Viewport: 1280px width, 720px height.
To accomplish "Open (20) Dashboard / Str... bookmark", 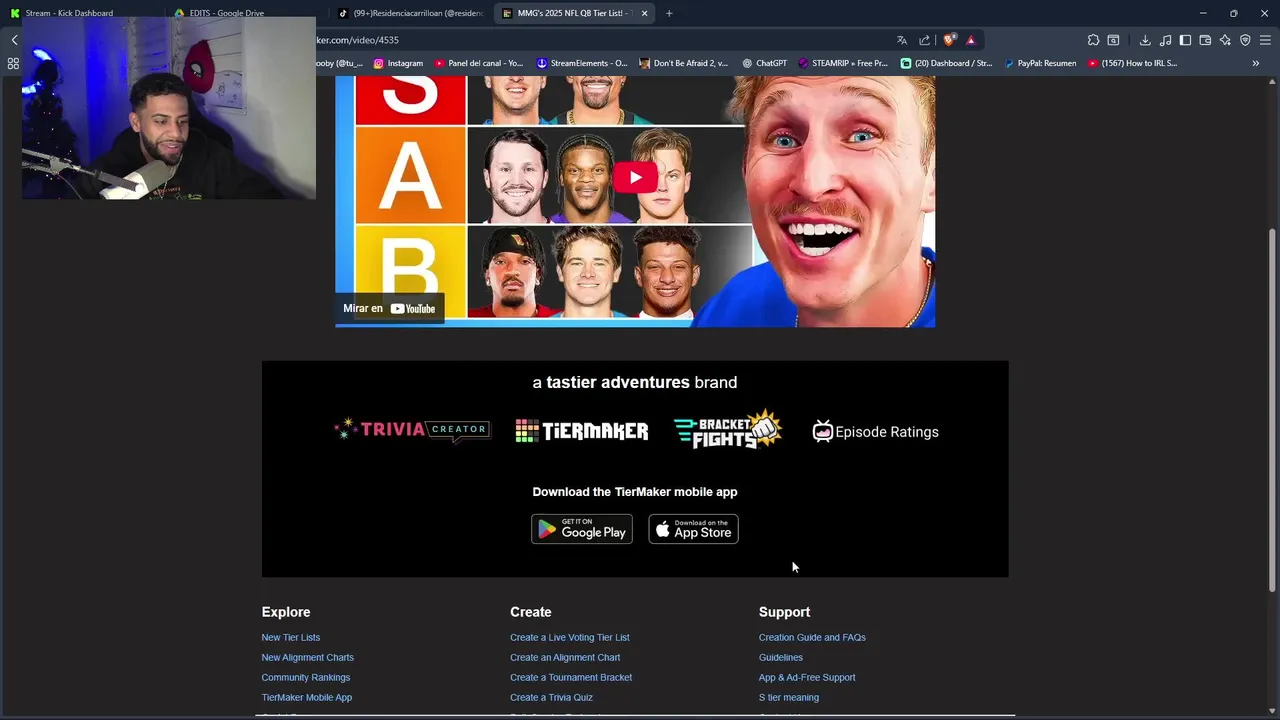I will tap(946, 63).
